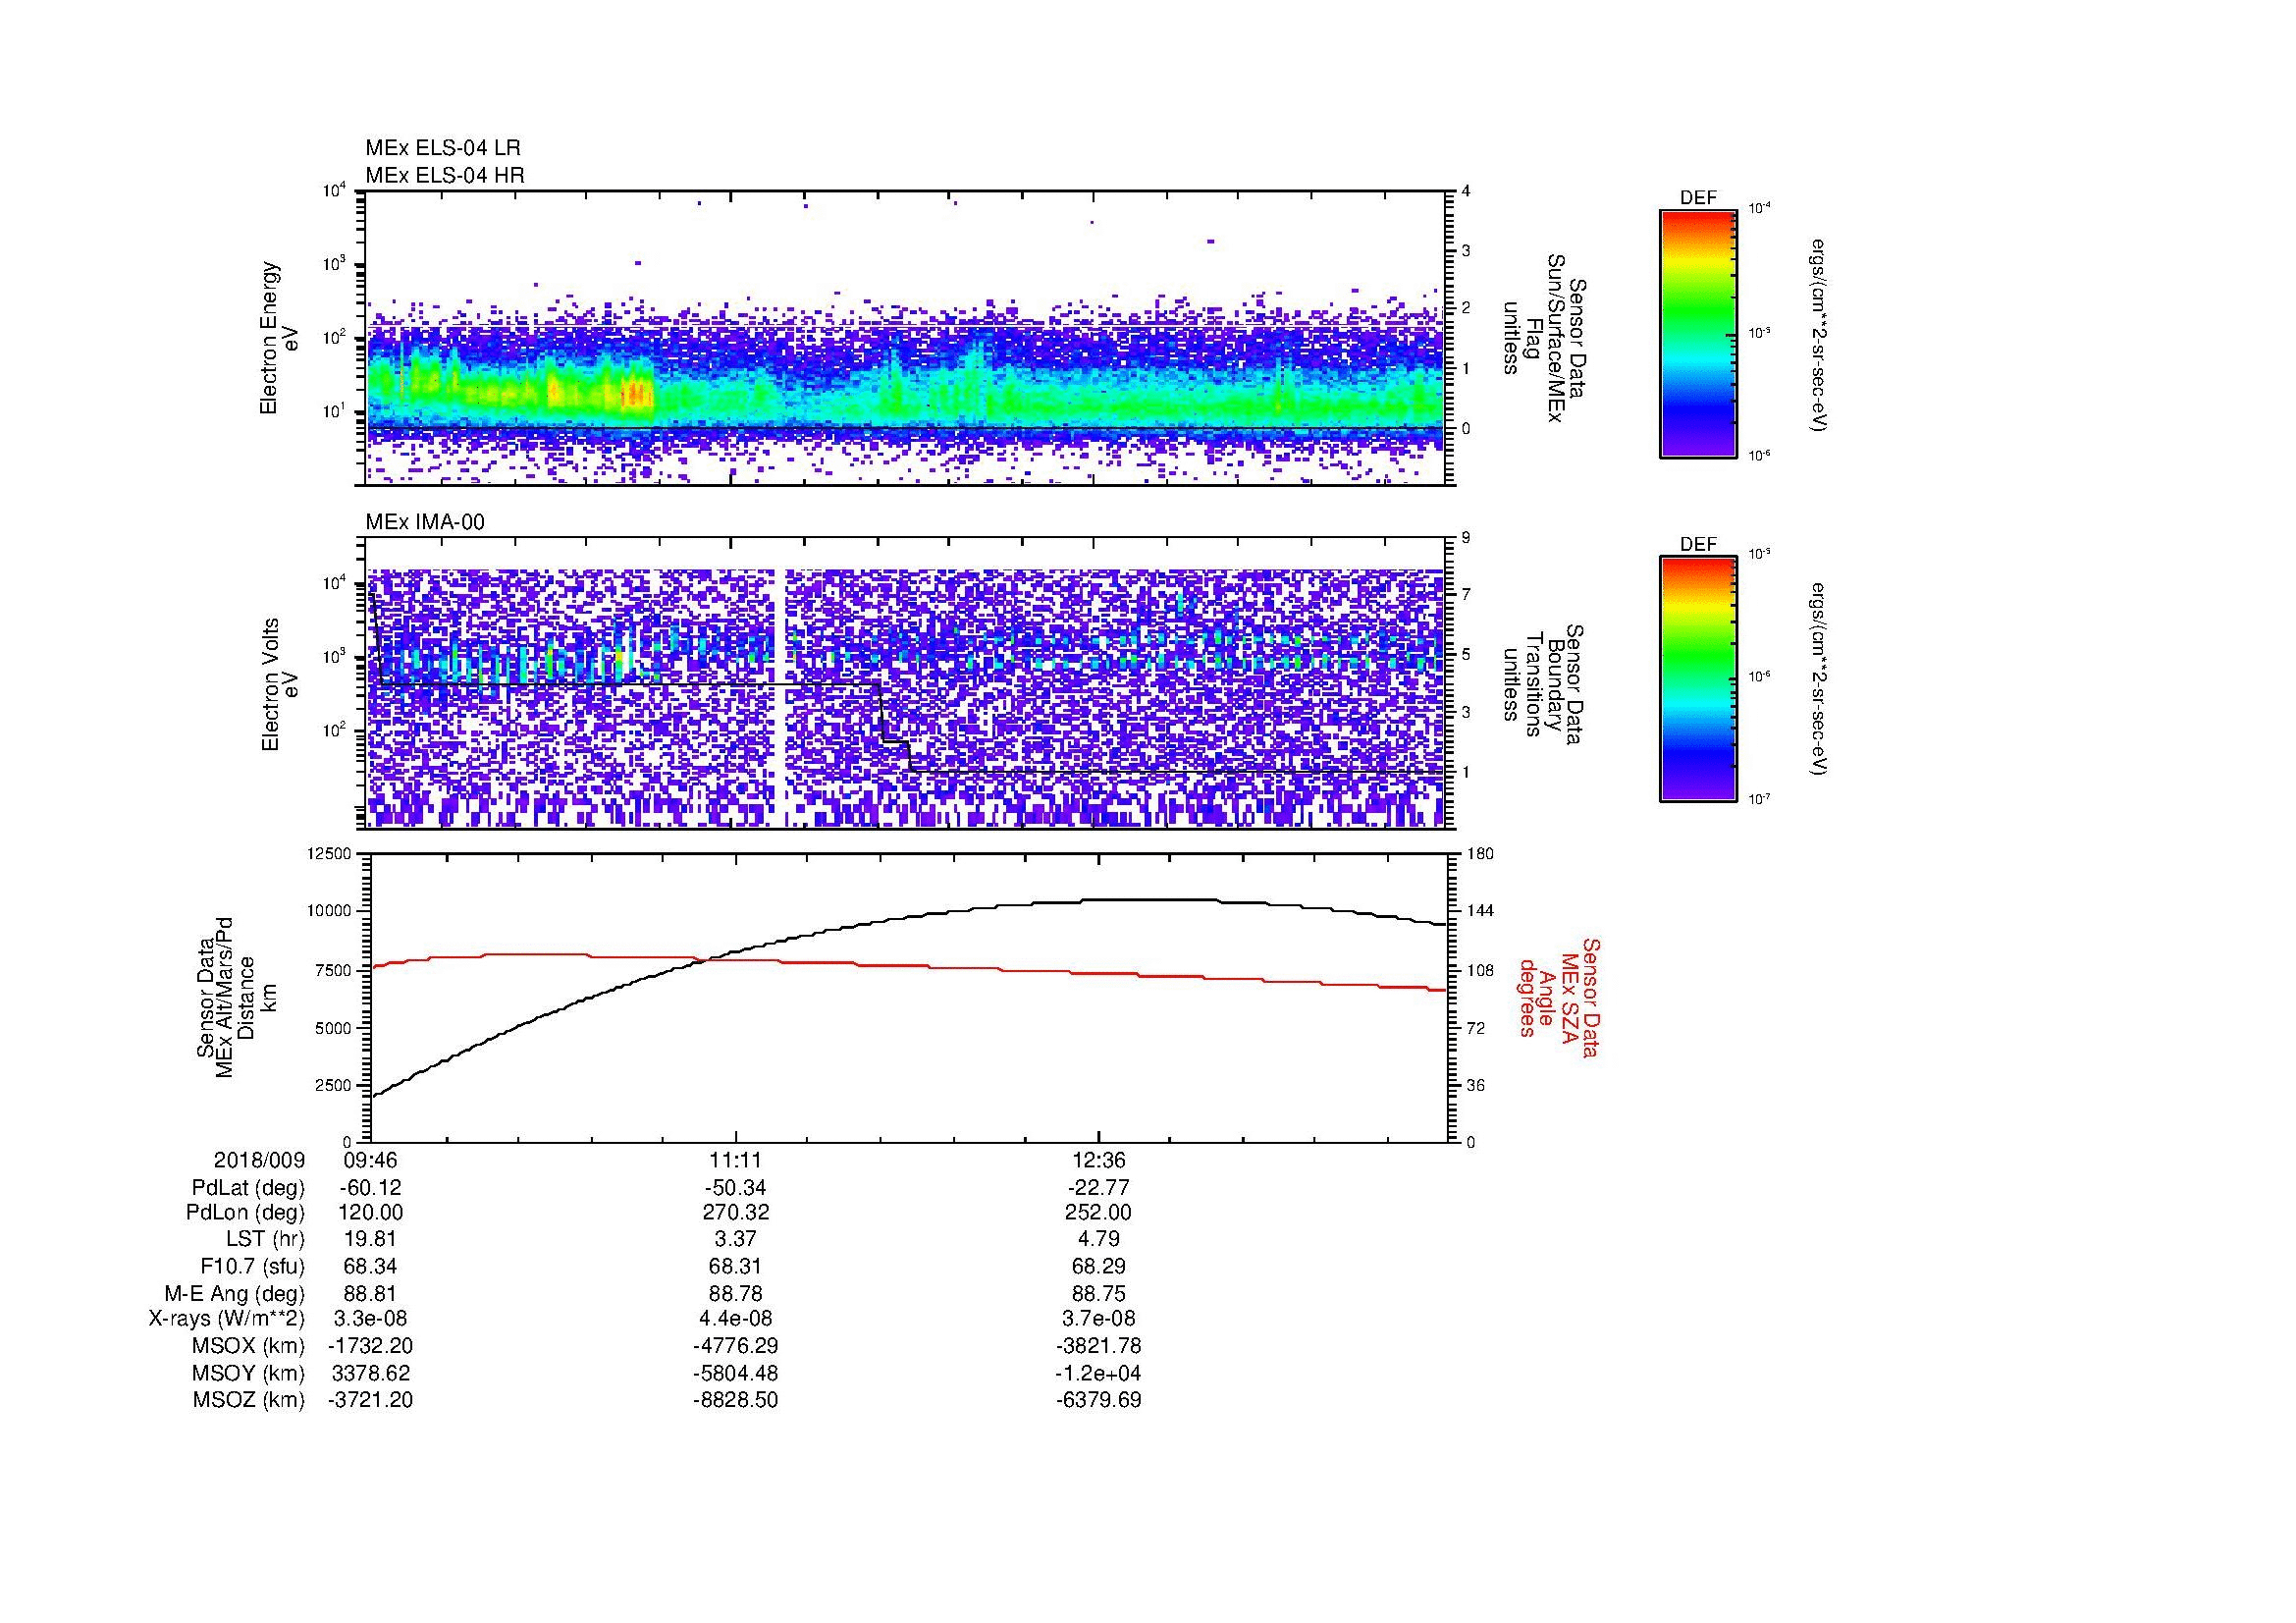Click the time label '11:11'
Viewport: 2296px width, 1623px height.
[736, 1160]
